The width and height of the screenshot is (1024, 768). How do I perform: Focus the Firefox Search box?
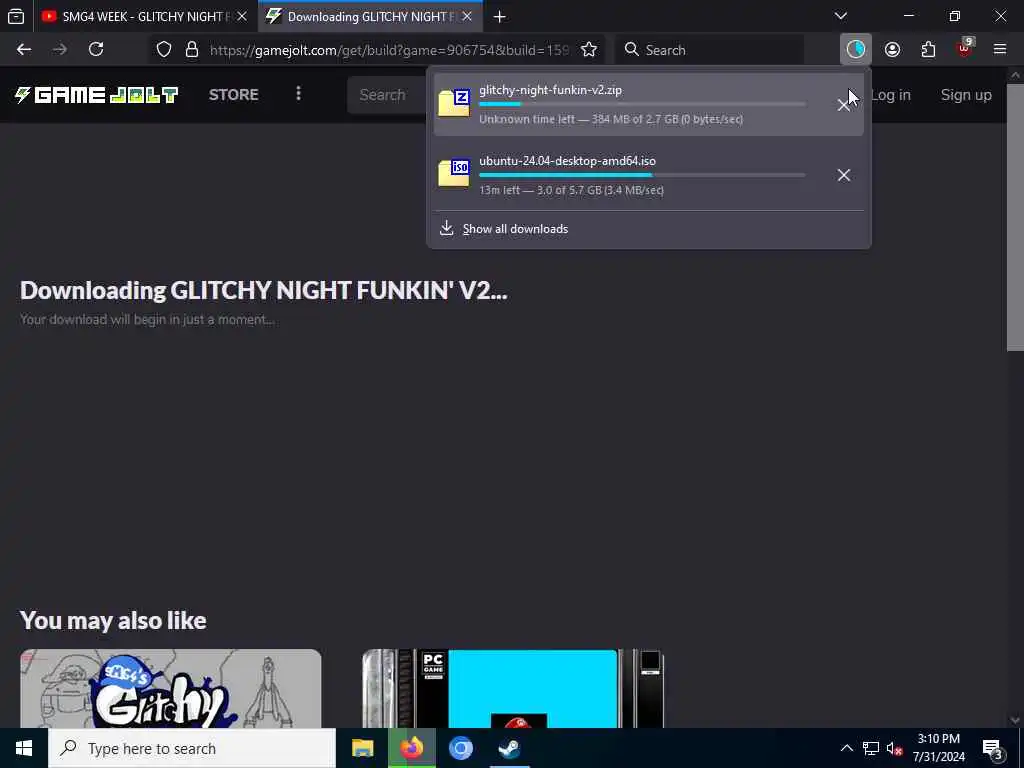tap(711, 50)
